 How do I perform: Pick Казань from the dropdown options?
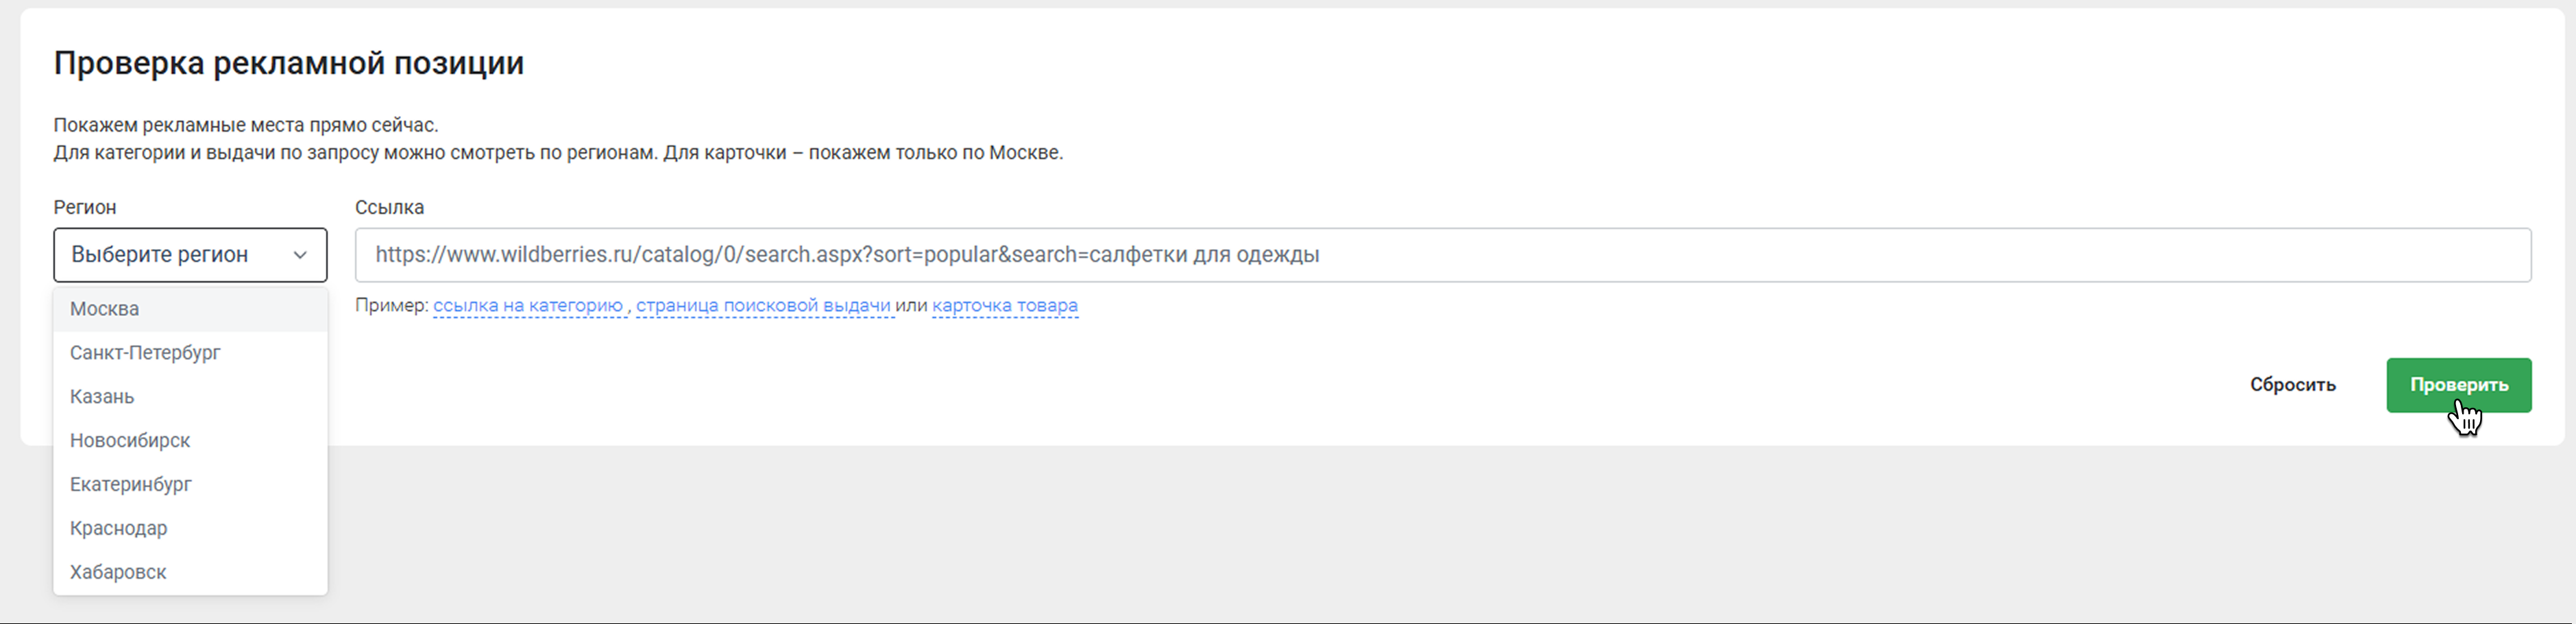tap(102, 397)
